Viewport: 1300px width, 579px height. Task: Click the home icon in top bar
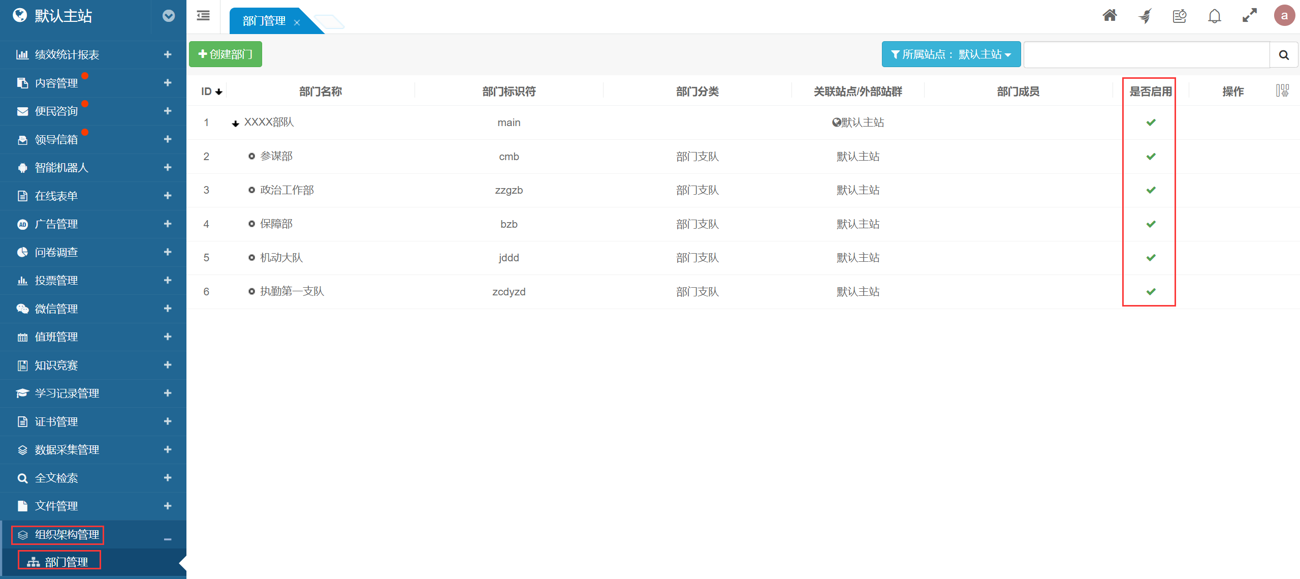click(1109, 16)
